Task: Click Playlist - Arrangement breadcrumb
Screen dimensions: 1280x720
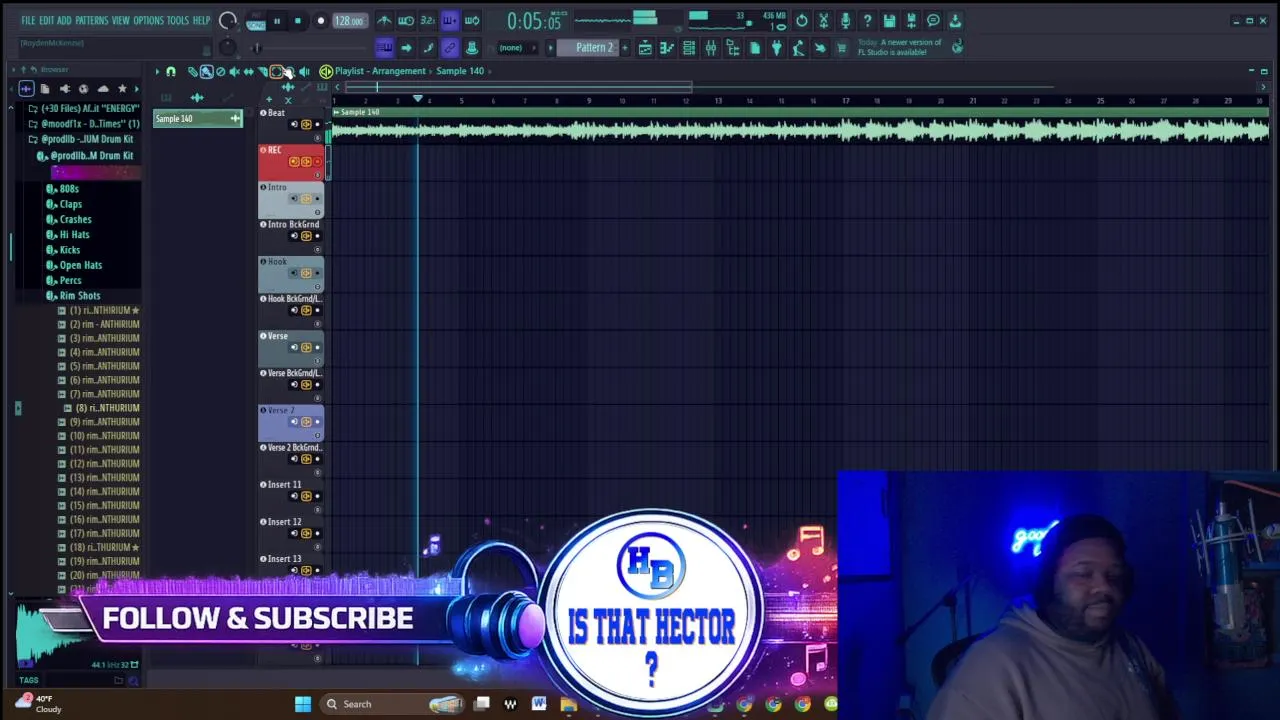Action: [380, 71]
